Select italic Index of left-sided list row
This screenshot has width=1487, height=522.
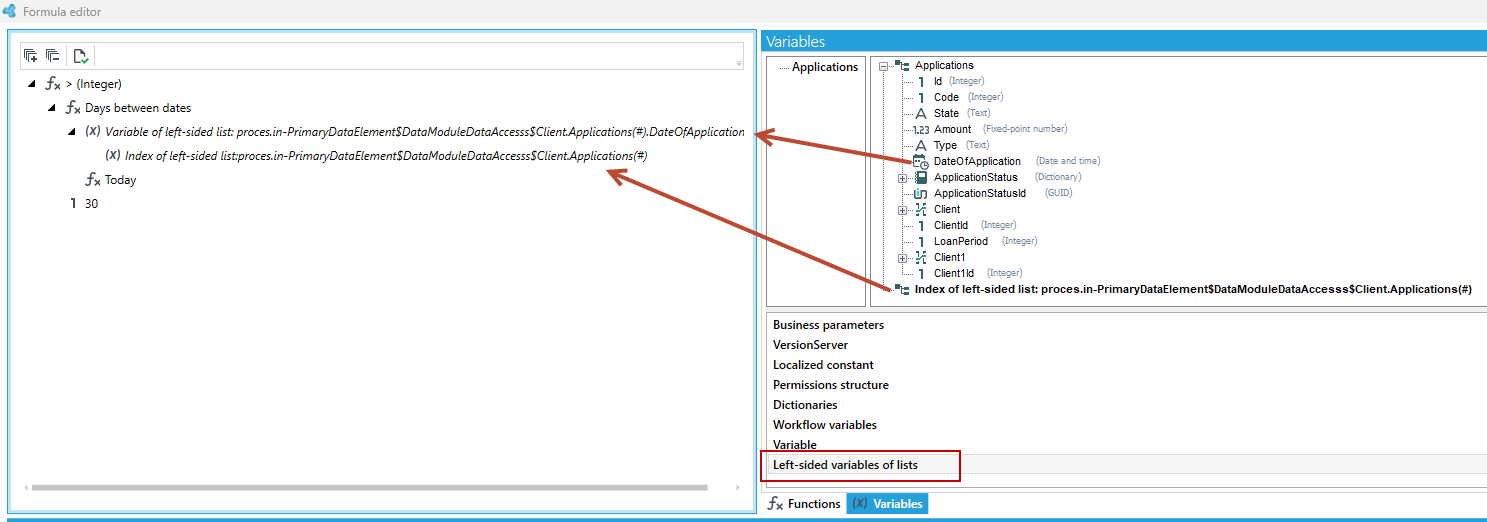pos(386,156)
